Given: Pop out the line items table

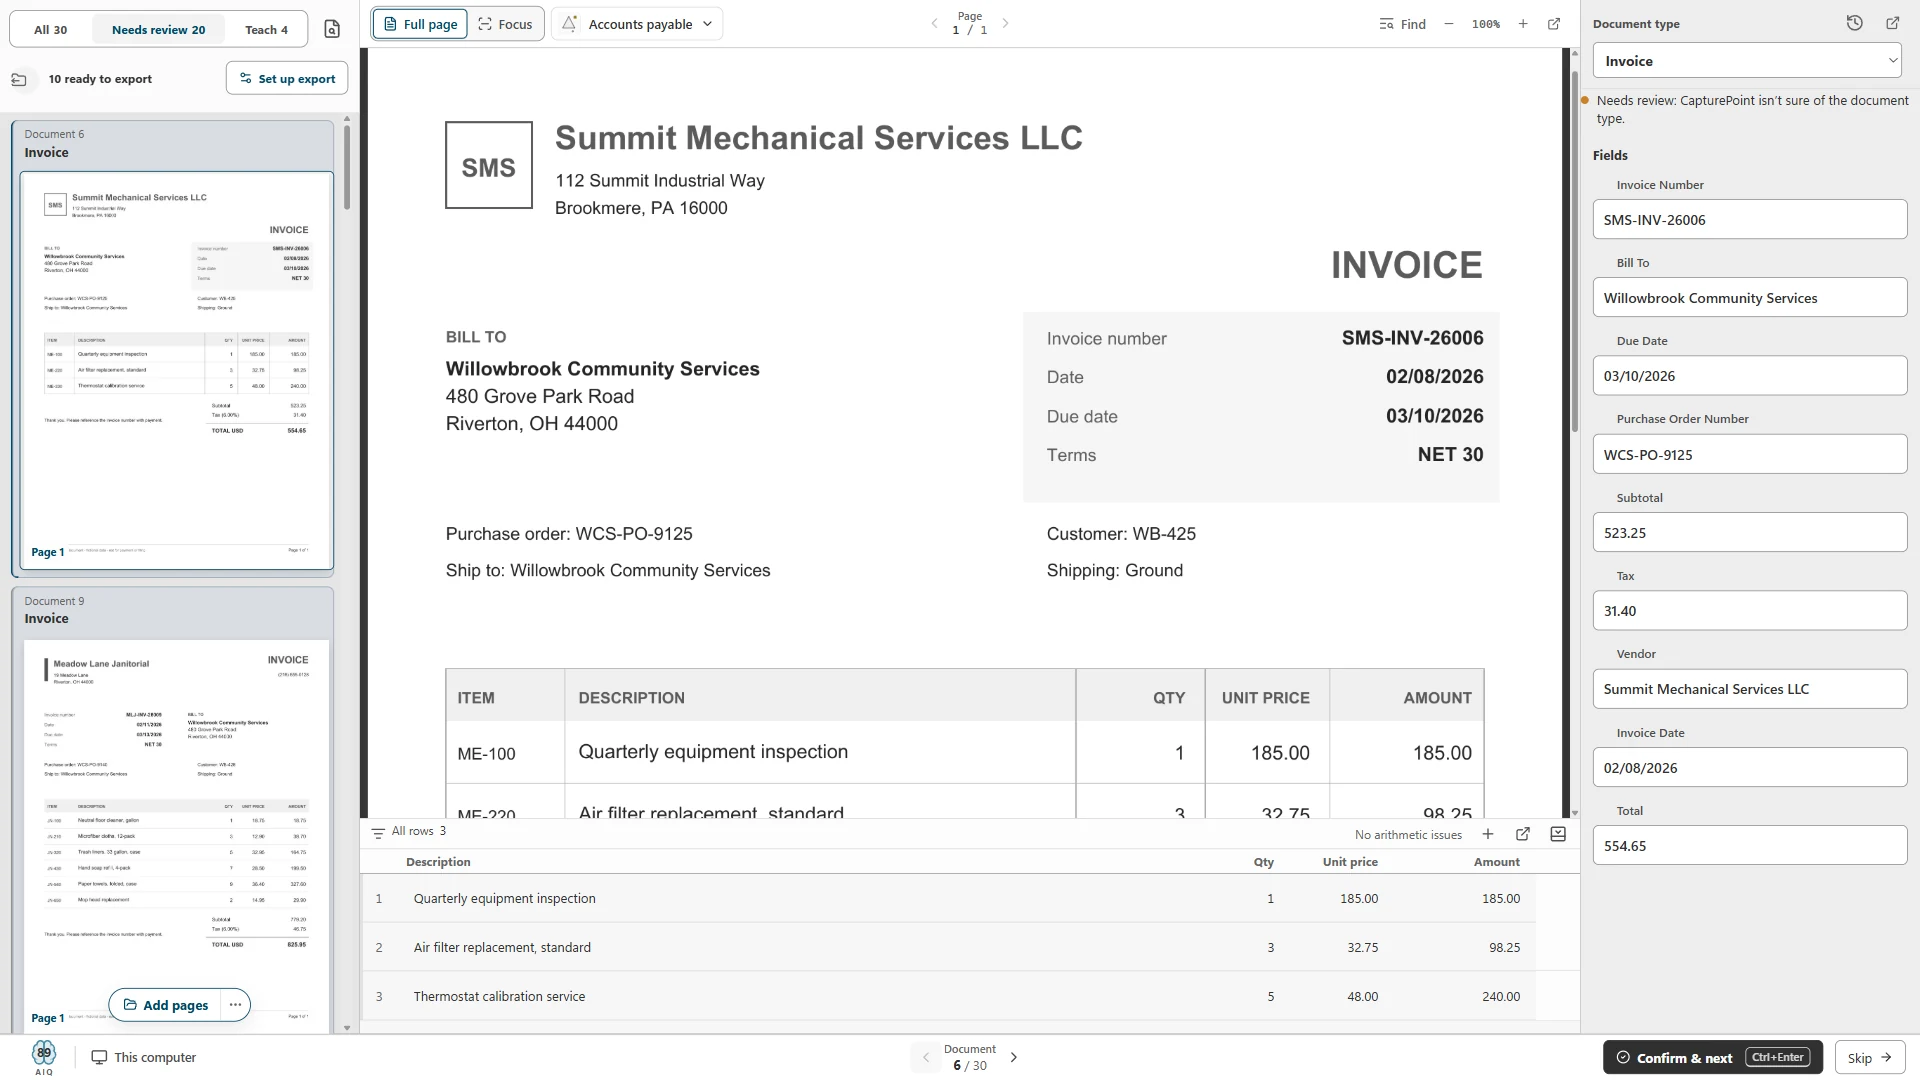Looking at the screenshot, I should pyautogui.click(x=1523, y=834).
